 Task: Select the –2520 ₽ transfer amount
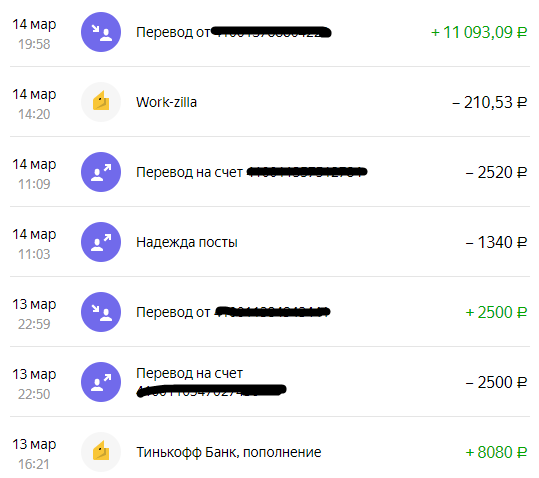(496, 172)
